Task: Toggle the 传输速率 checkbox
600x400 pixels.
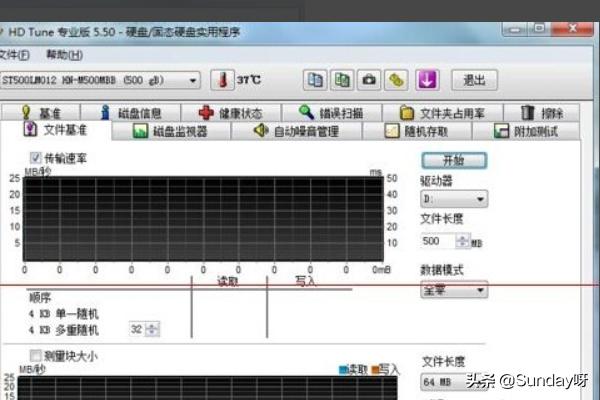Action: point(35,158)
